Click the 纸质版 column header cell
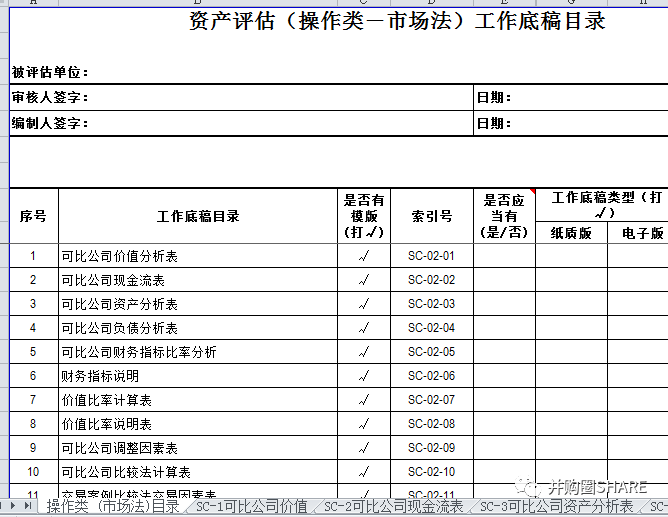This screenshot has width=668, height=517. 571,233
